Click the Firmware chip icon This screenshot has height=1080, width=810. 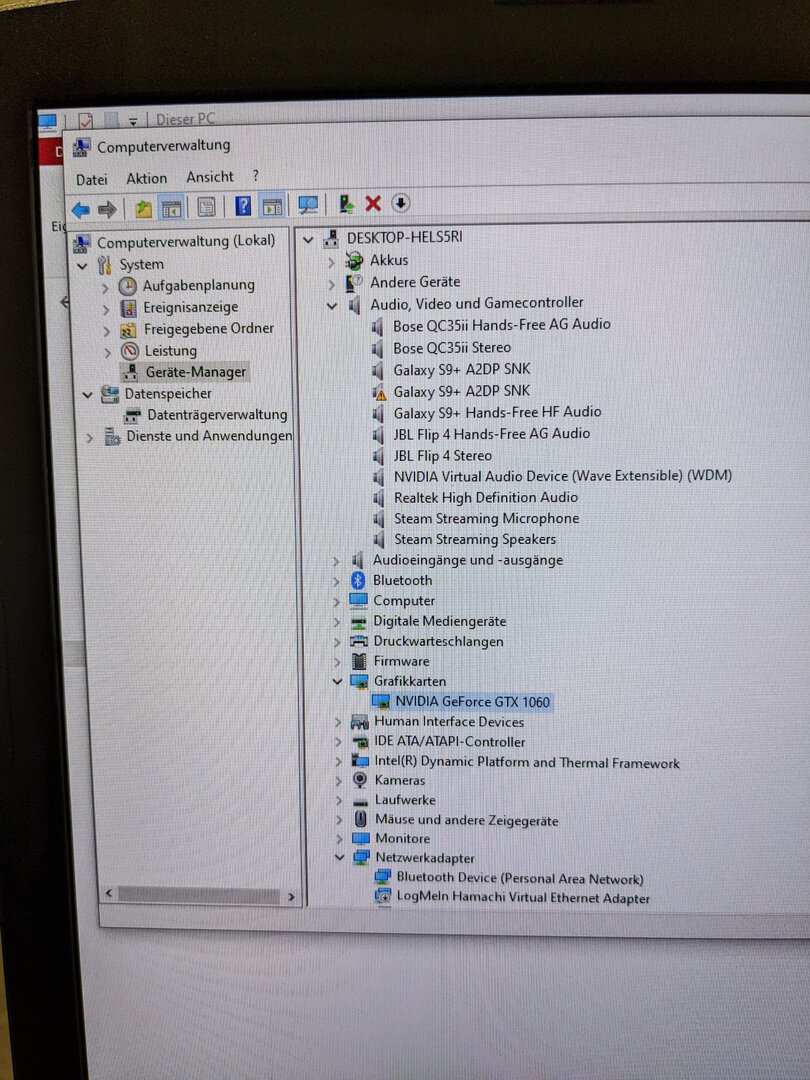[x=359, y=661]
